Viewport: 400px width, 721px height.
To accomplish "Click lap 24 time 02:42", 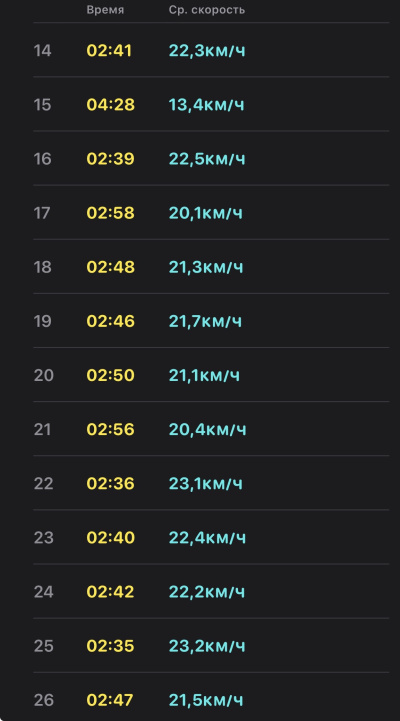I will coord(110,592).
